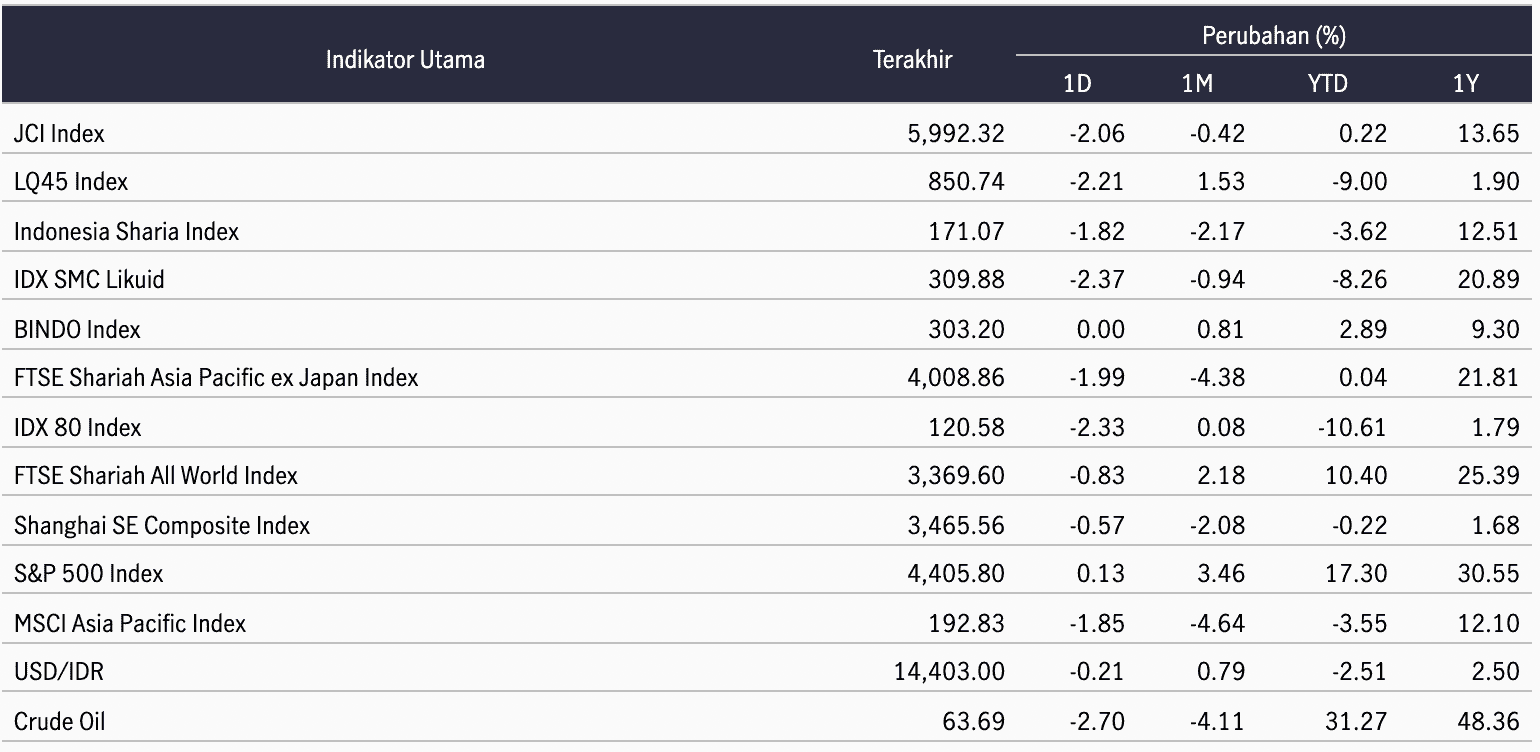
Task: Select the Terakhir column header
Action: click(x=913, y=60)
